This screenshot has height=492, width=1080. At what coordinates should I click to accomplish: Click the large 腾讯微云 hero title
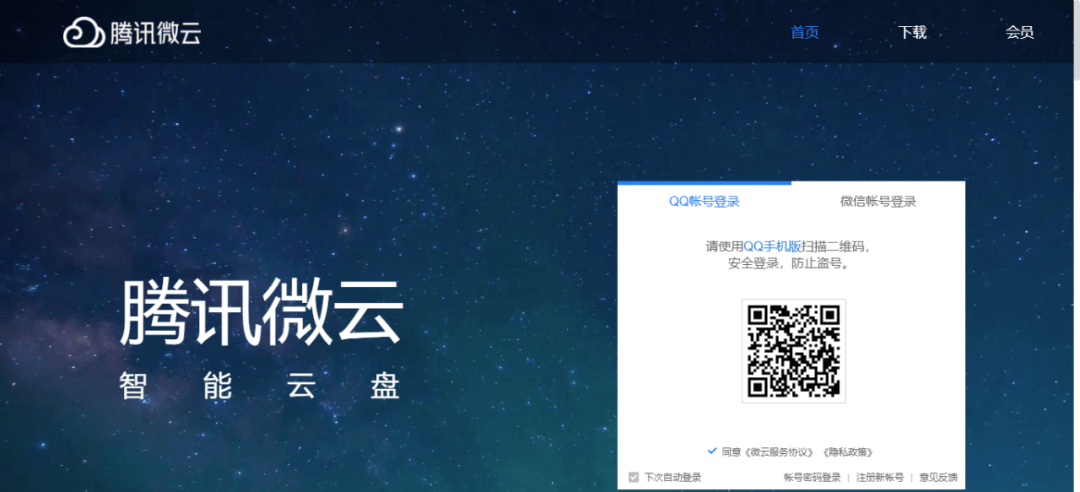tap(261, 312)
